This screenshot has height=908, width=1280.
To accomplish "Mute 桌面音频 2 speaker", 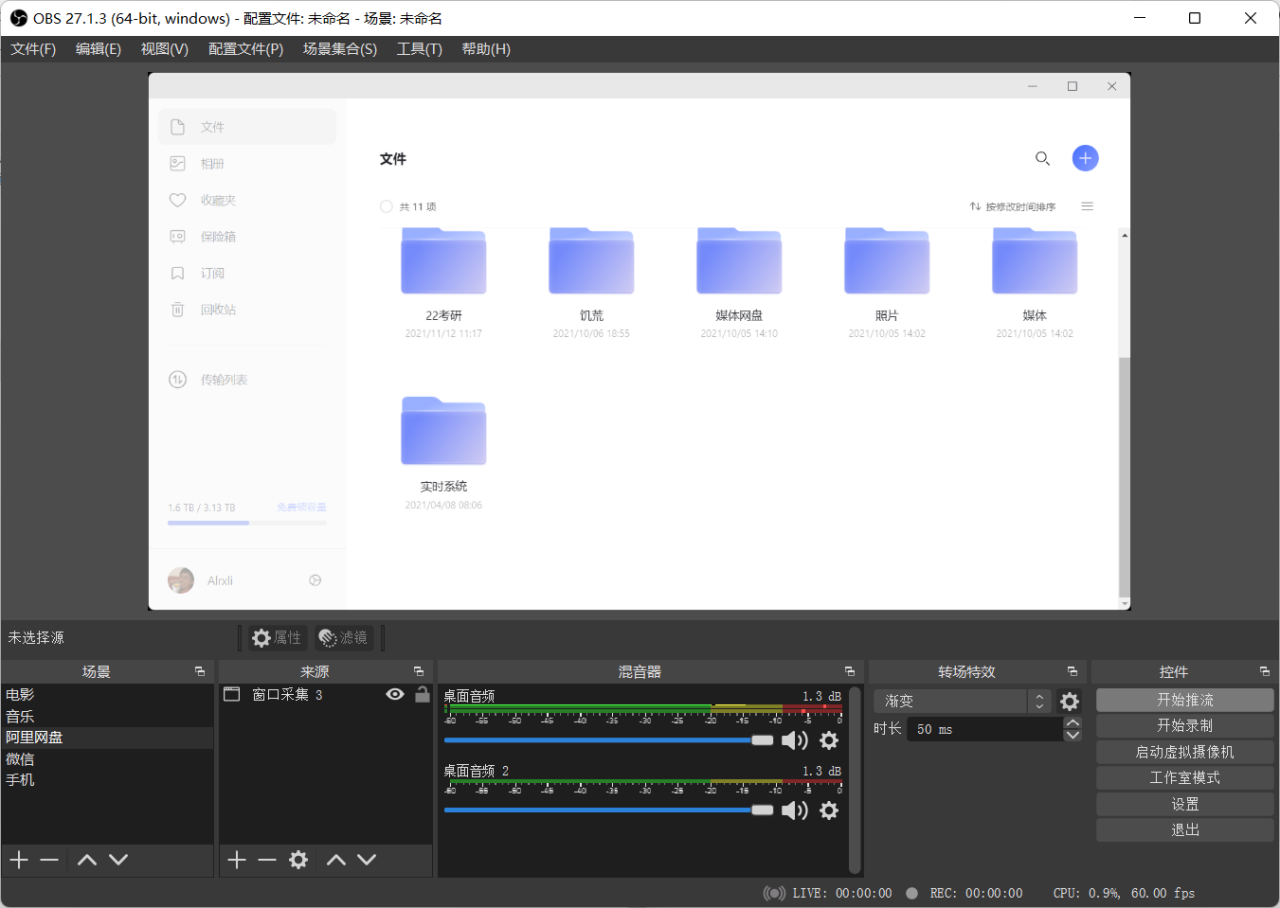I will (794, 810).
